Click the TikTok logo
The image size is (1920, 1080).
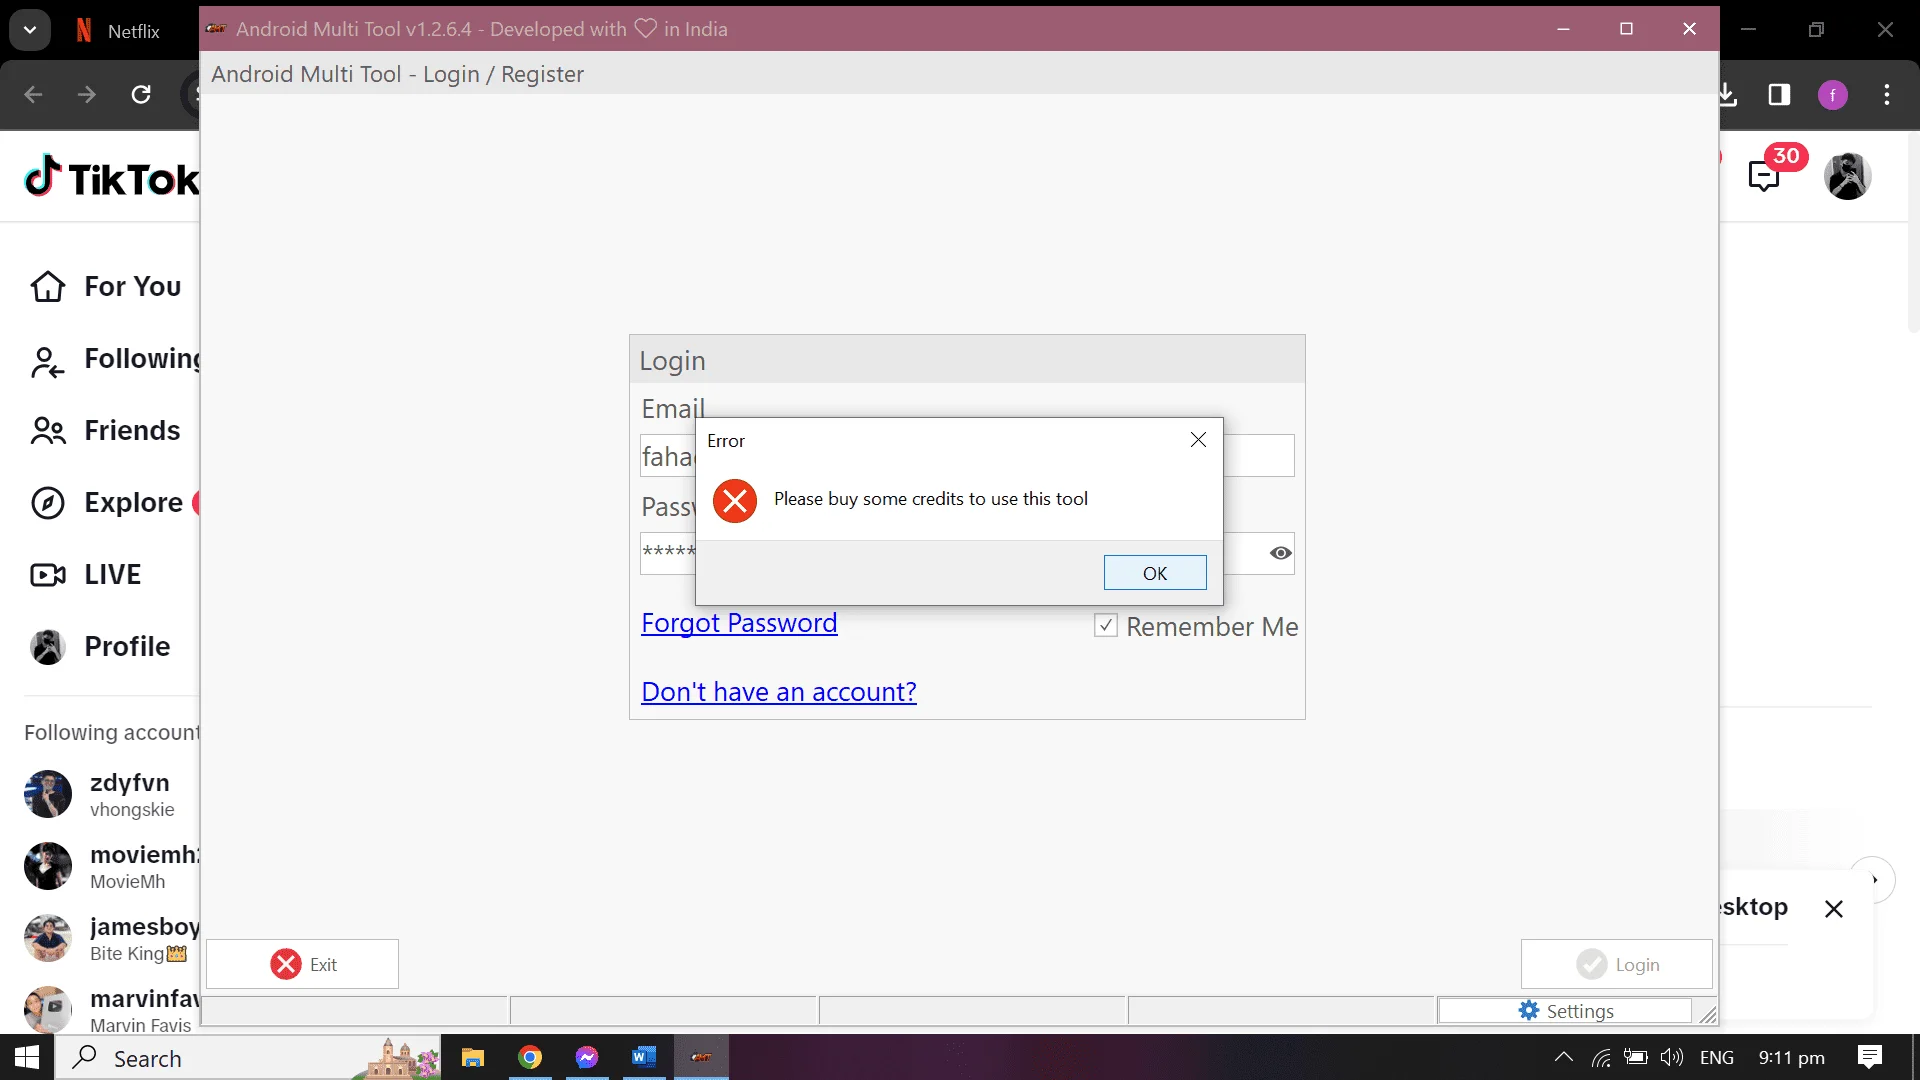pyautogui.click(x=112, y=178)
